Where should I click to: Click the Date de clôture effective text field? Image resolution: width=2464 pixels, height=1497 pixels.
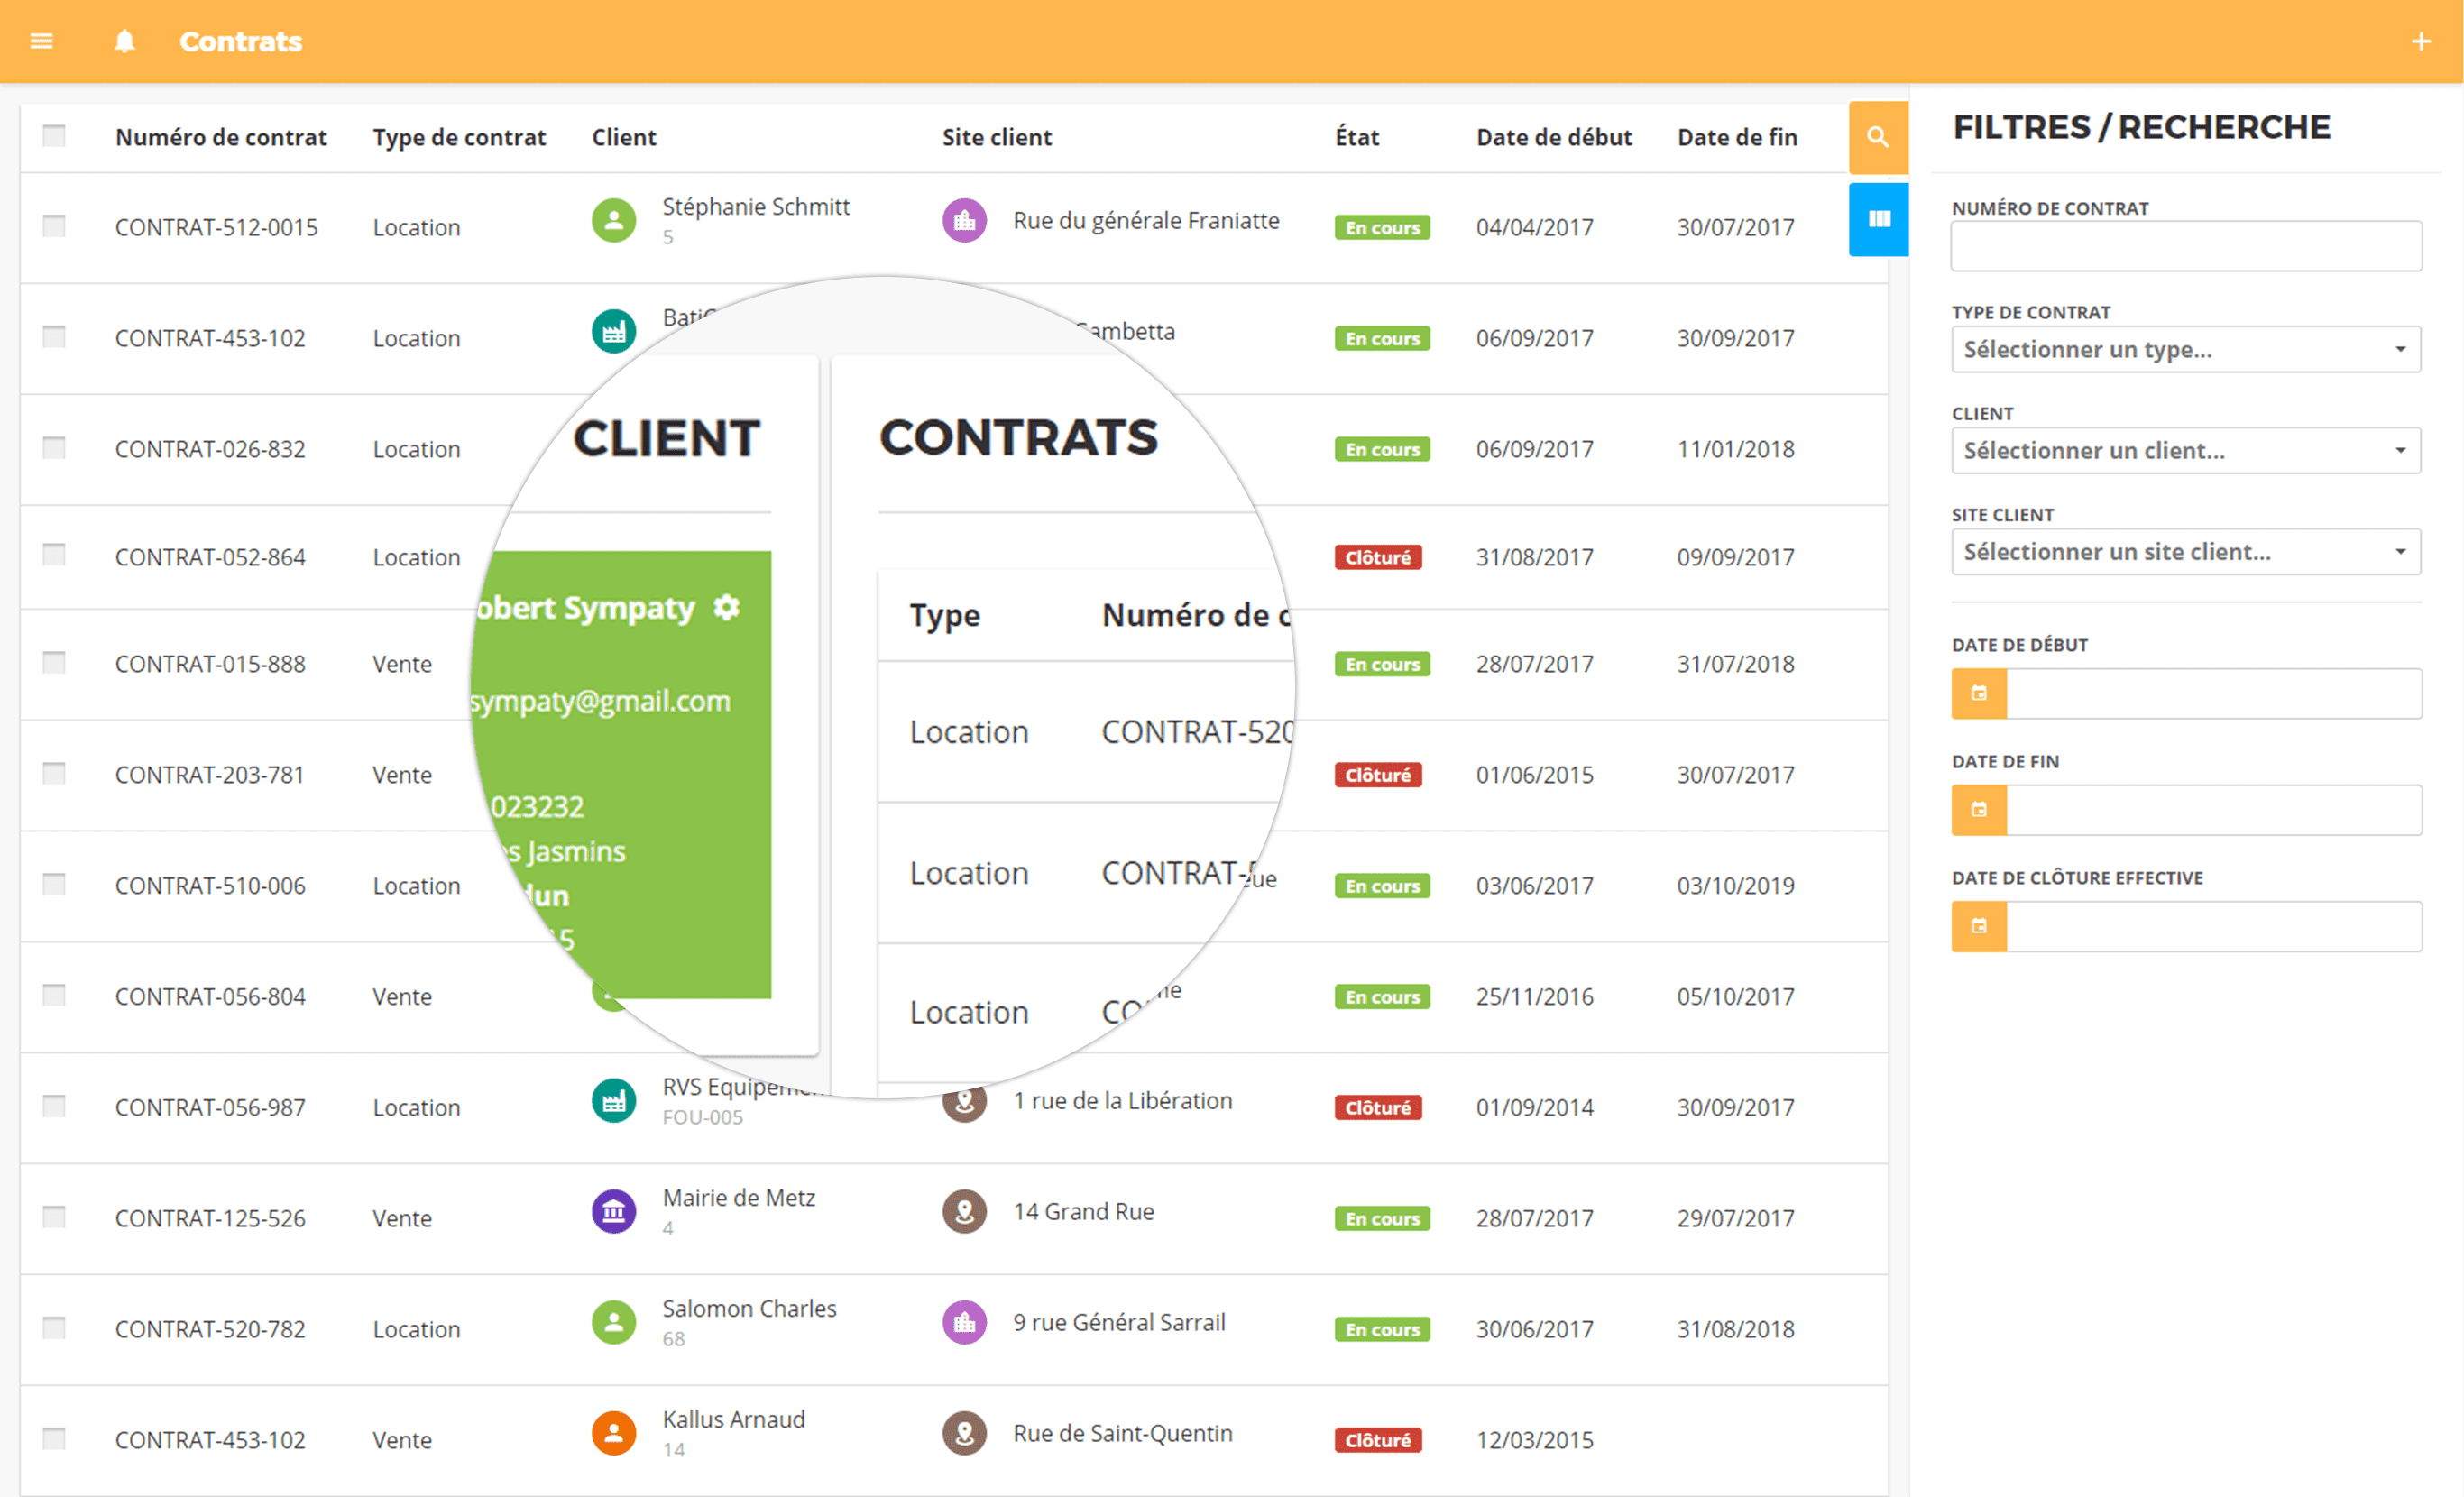tap(2214, 927)
